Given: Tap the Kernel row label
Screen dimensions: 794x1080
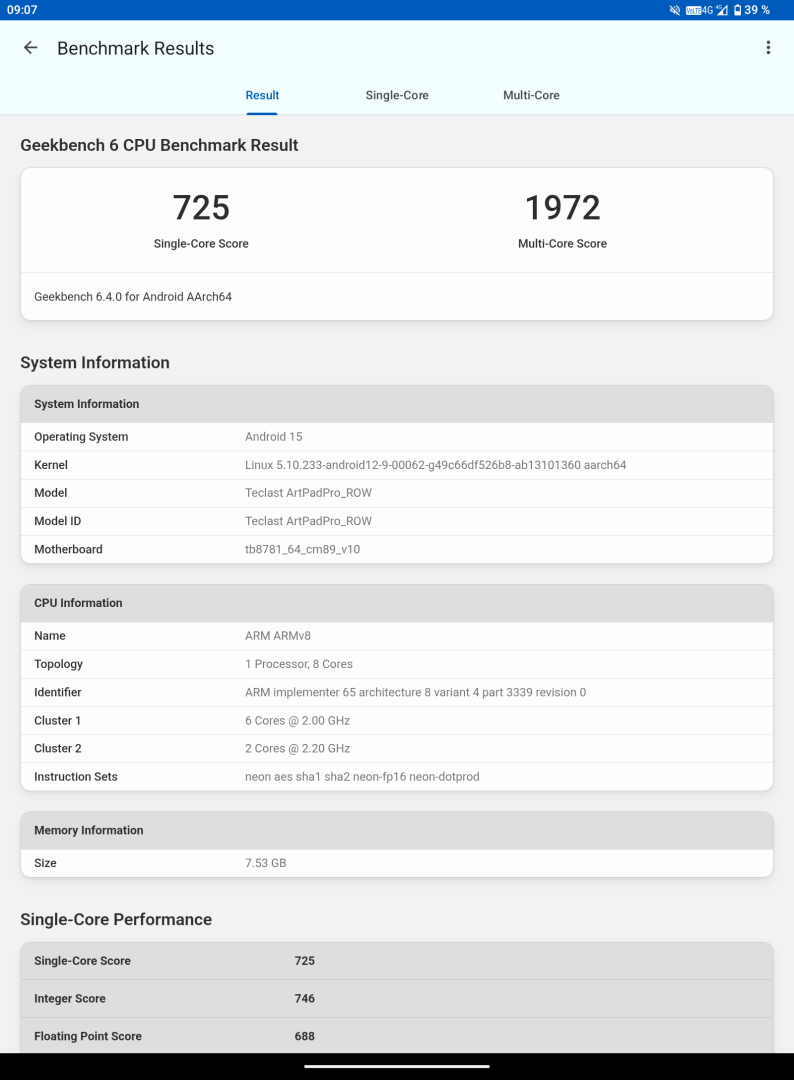Looking at the screenshot, I should tap(51, 465).
